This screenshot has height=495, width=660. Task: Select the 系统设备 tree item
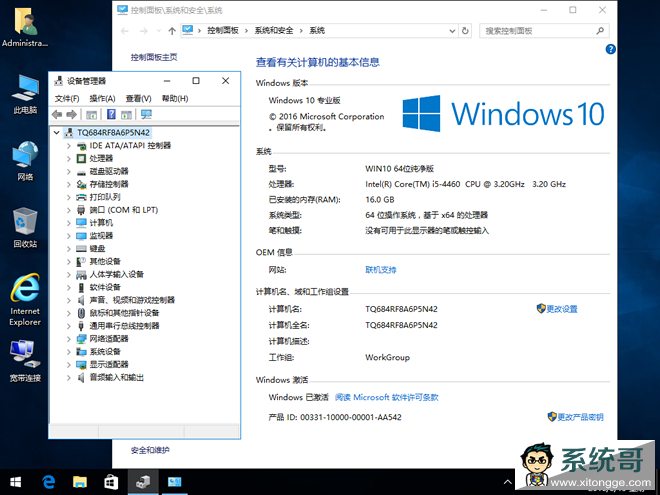[x=105, y=351]
